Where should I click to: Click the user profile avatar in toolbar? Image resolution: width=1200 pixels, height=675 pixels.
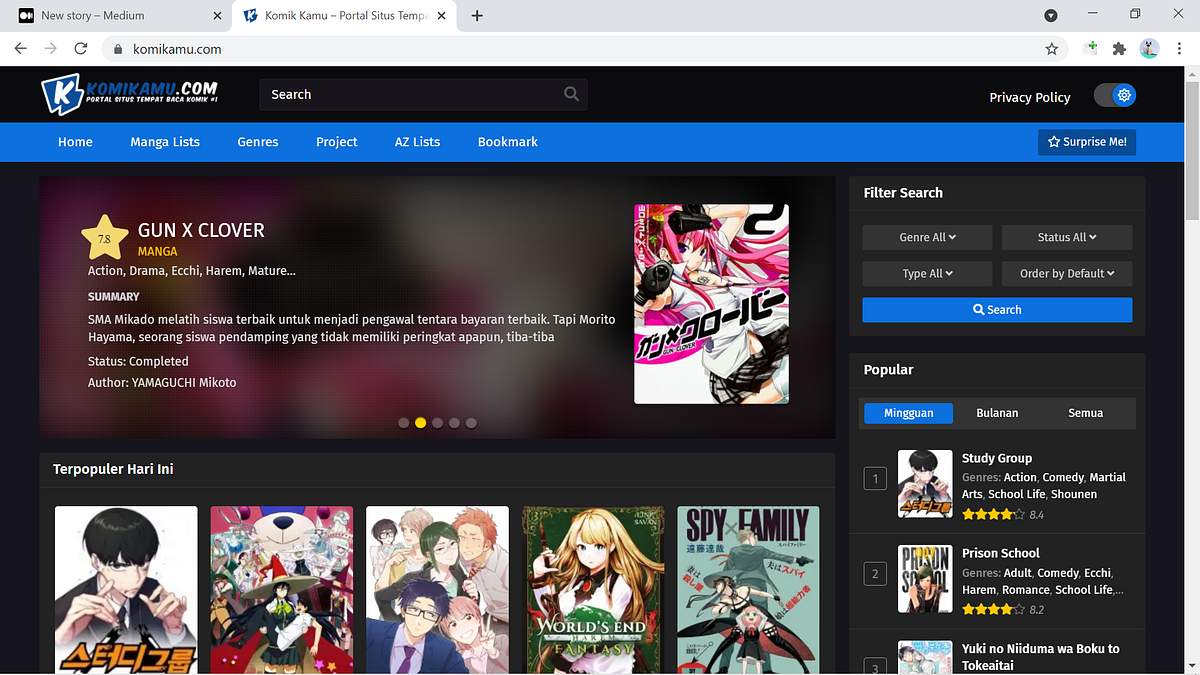1150,48
